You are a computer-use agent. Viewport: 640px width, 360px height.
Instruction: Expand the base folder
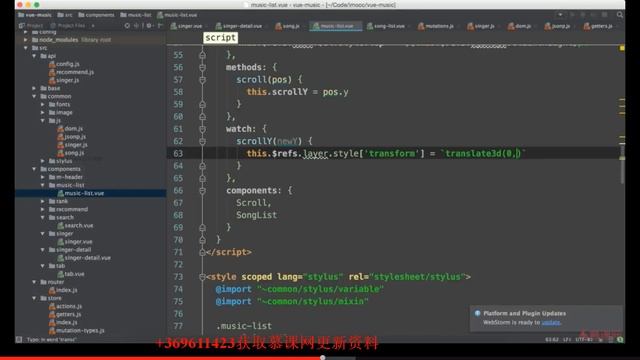pos(34,88)
